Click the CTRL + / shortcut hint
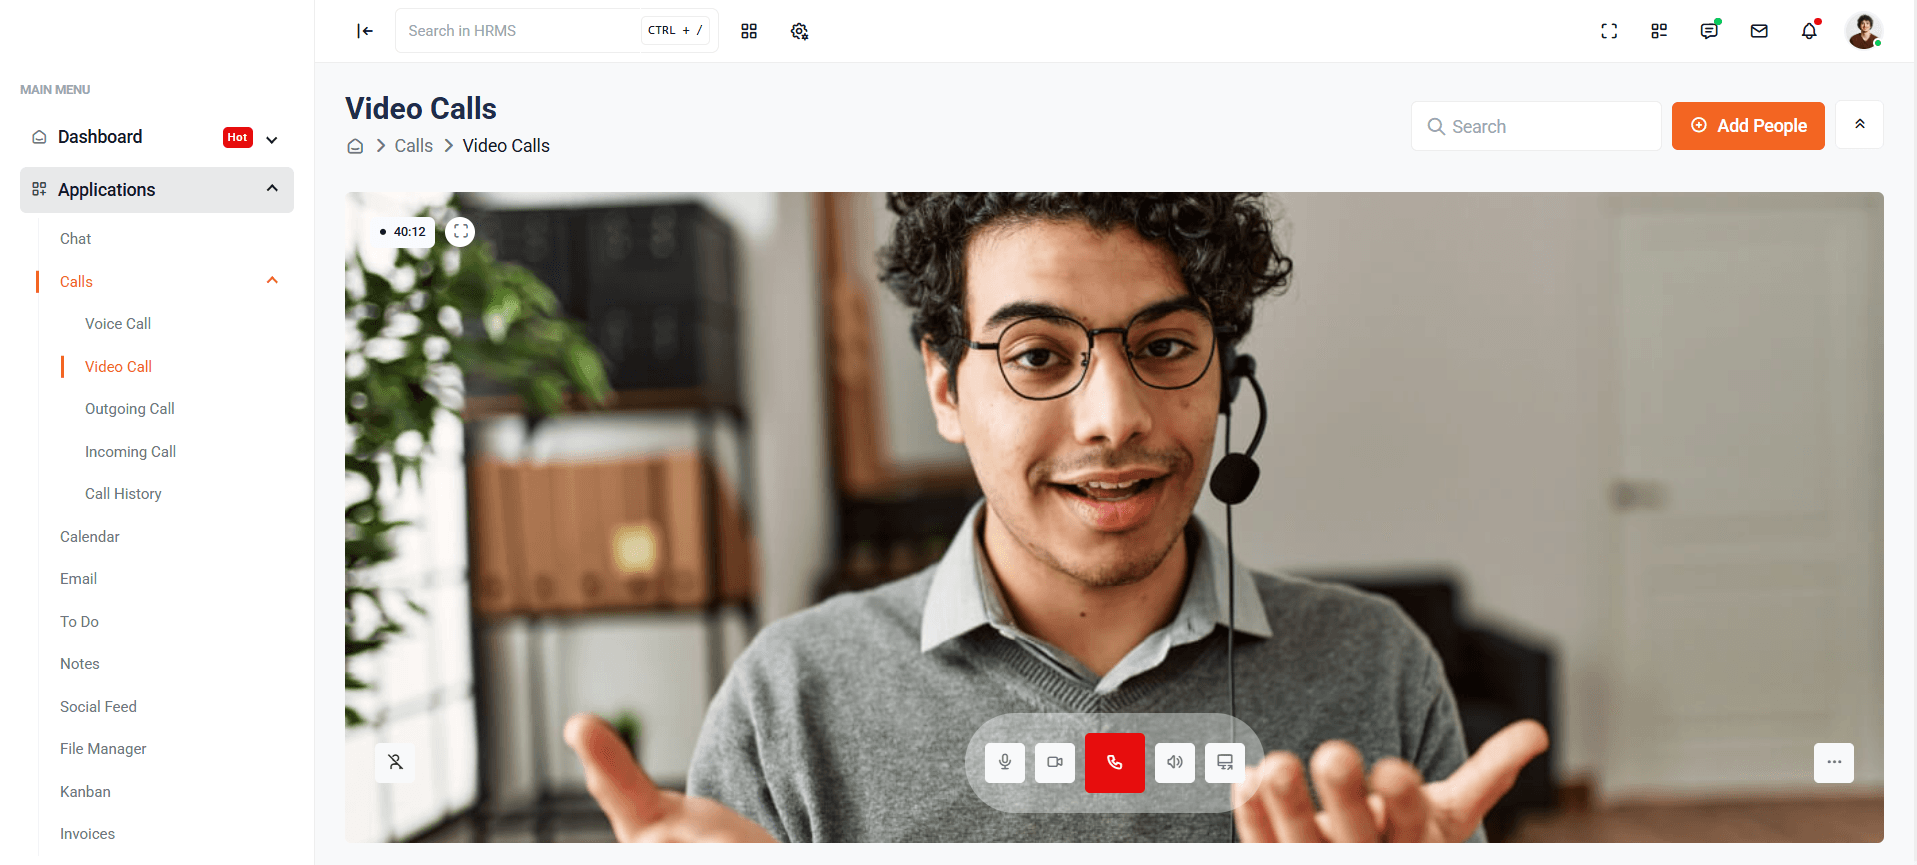The height and width of the screenshot is (865, 1917). point(675,31)
